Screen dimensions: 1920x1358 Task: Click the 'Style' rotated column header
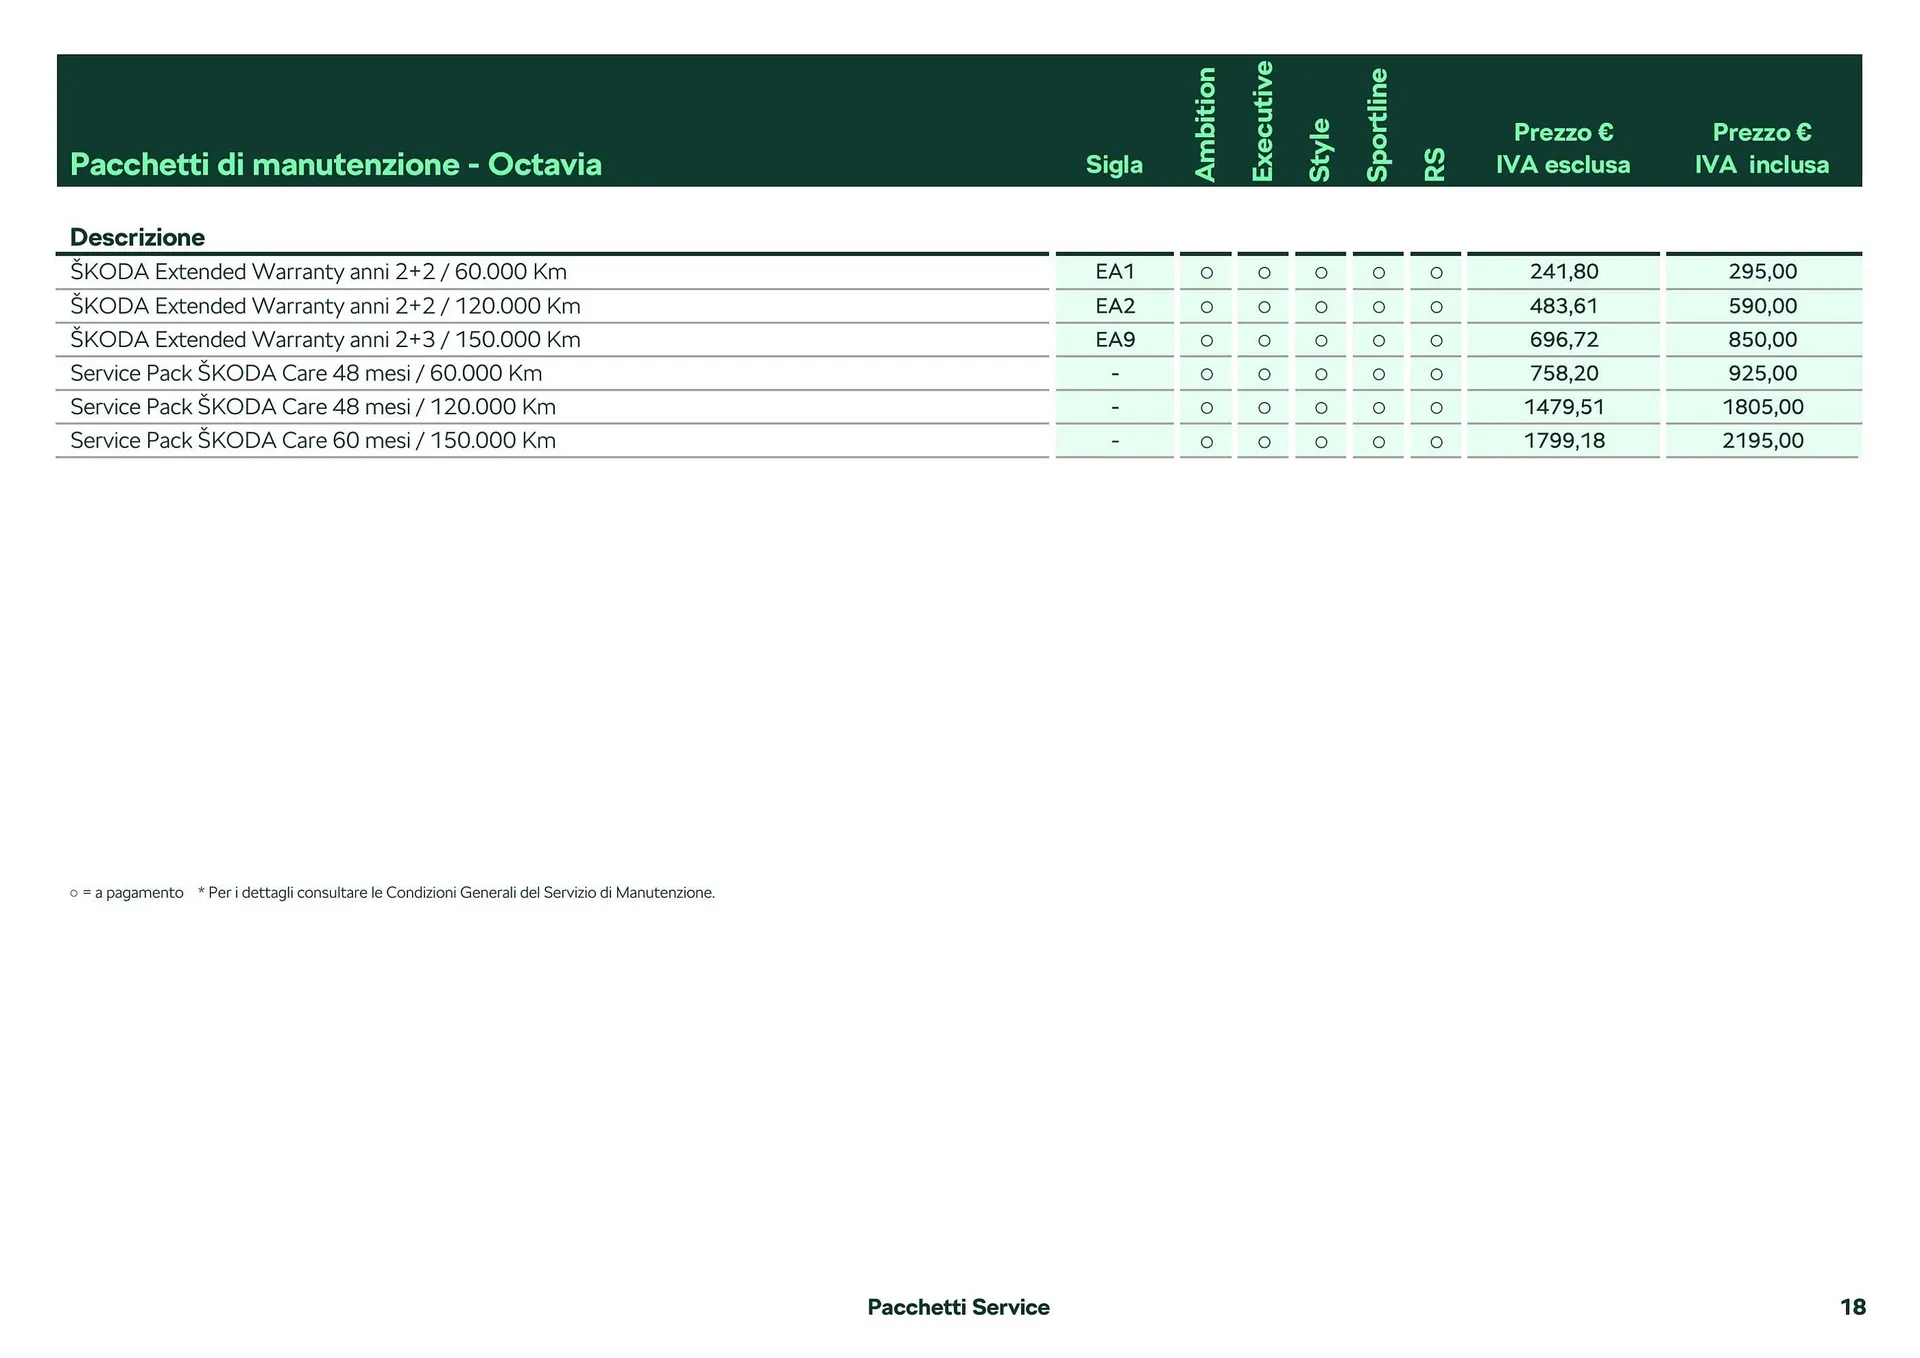coord(1320,150)
